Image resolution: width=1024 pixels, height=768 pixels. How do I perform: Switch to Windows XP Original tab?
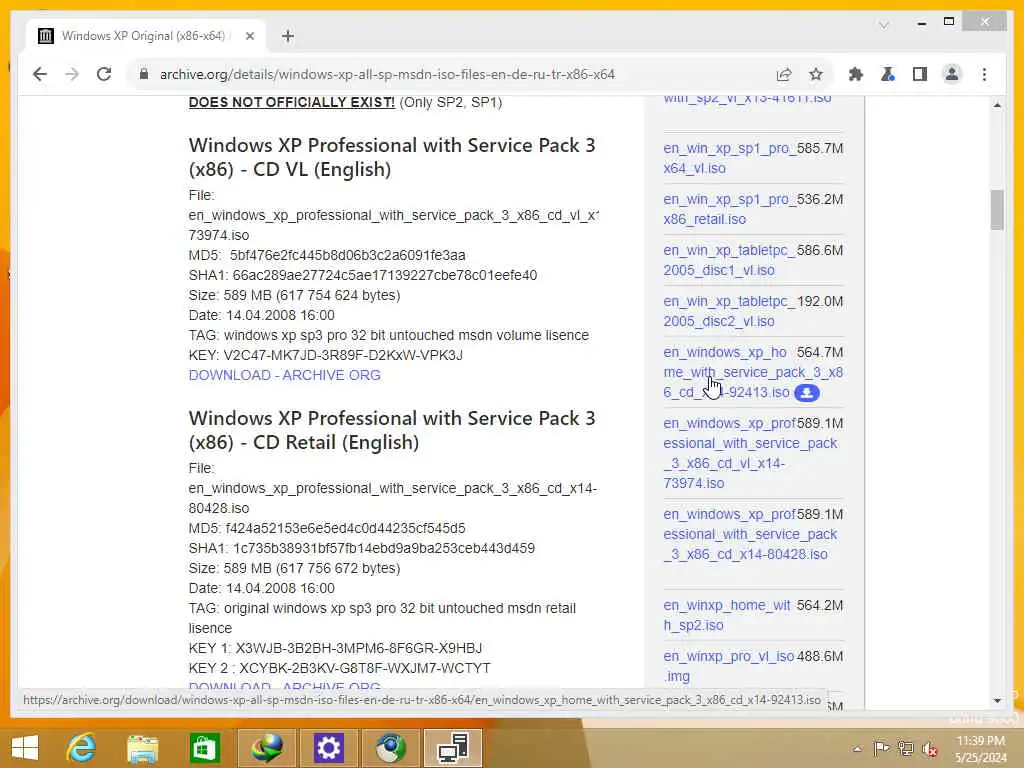tap(143, 36)
